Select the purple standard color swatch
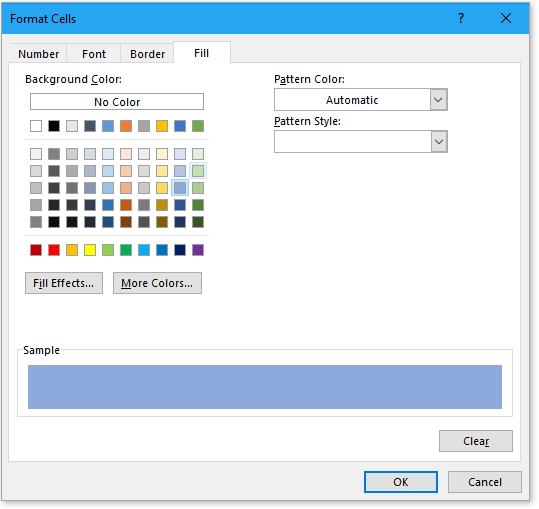 tap(198, 250)
